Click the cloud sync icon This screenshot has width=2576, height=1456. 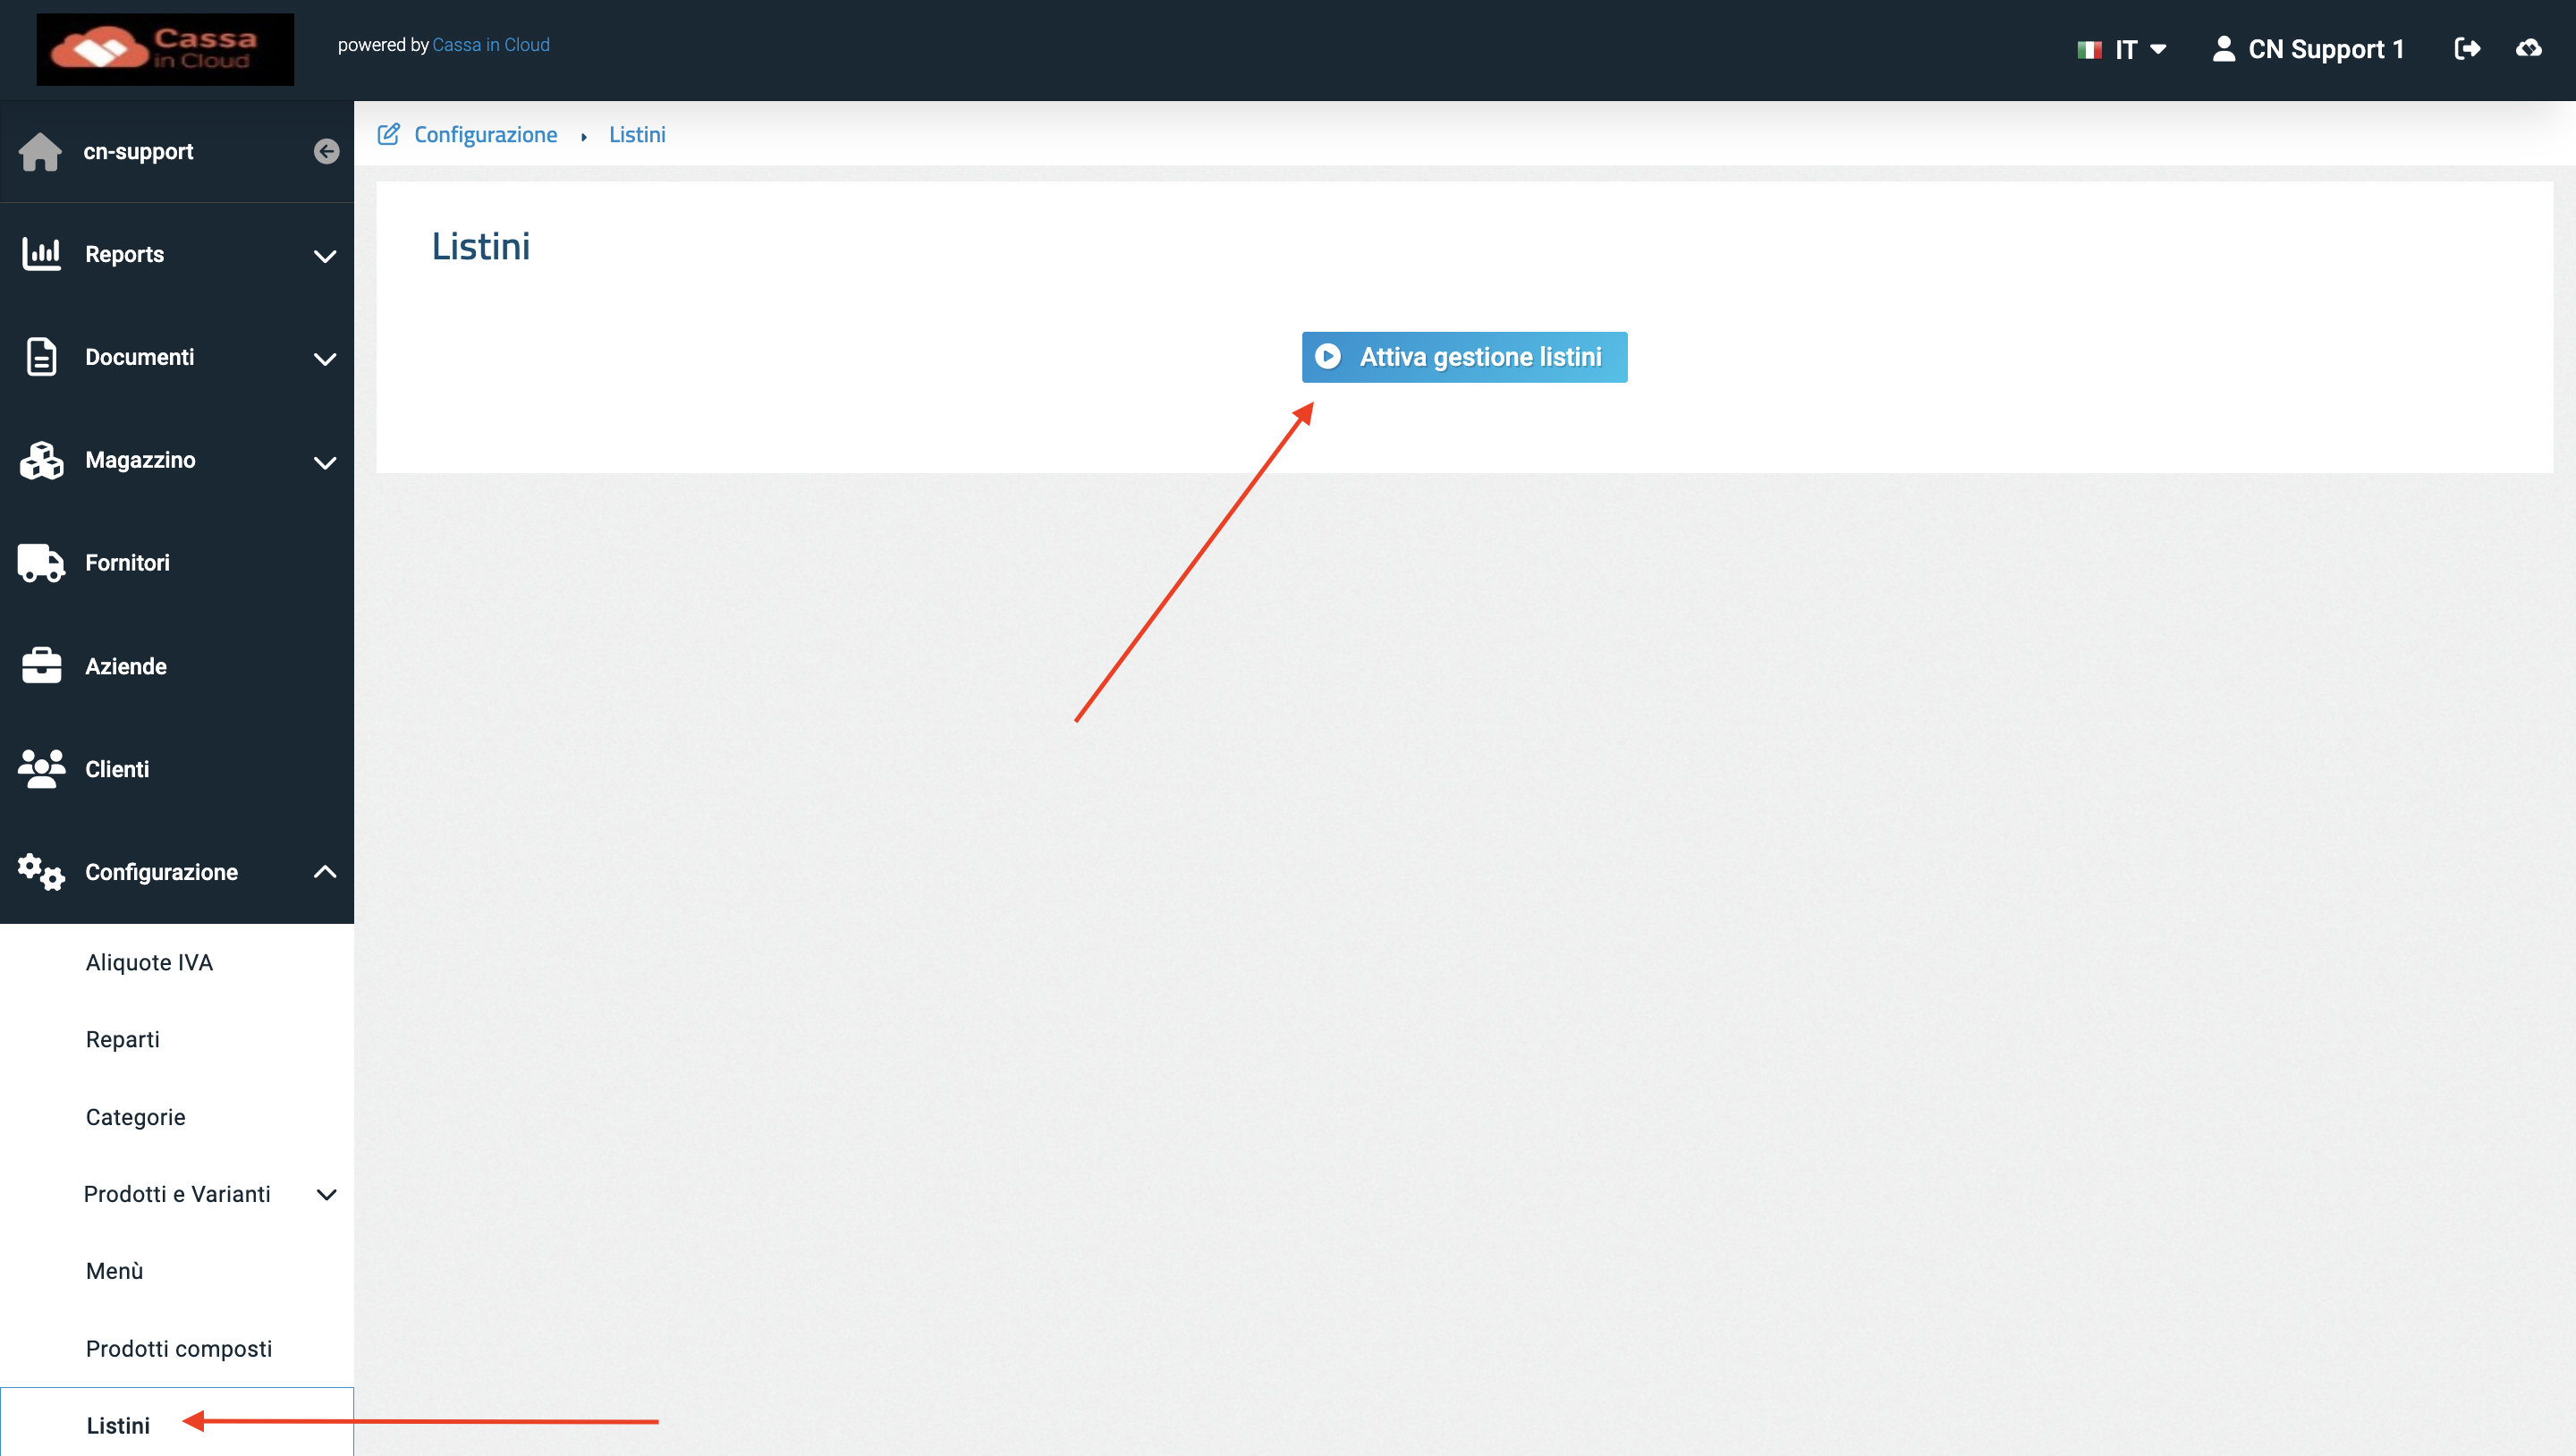pos(2529,48)
